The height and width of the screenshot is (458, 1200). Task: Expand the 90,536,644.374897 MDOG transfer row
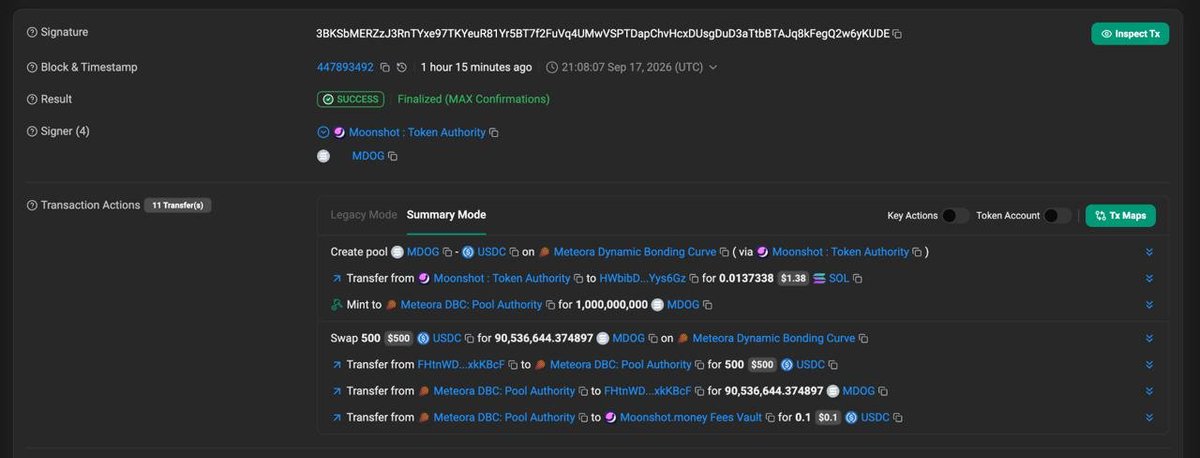point(1149,391)
